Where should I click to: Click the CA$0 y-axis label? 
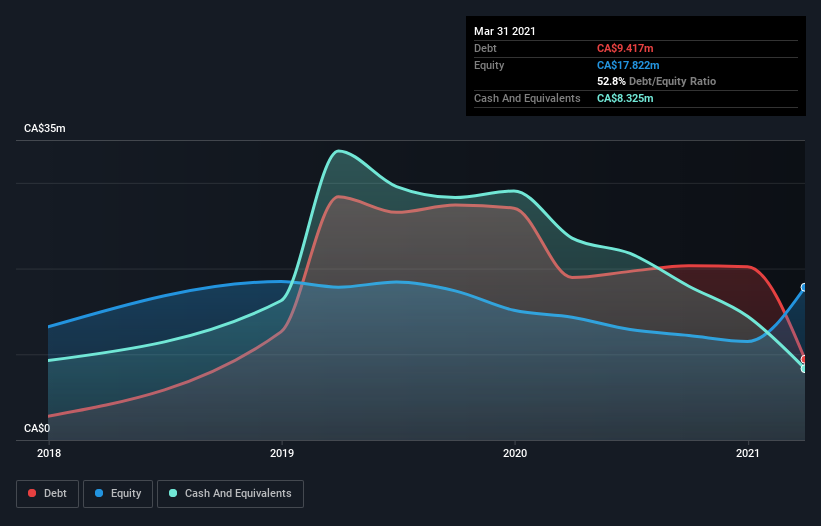click(x=37, y=428)
